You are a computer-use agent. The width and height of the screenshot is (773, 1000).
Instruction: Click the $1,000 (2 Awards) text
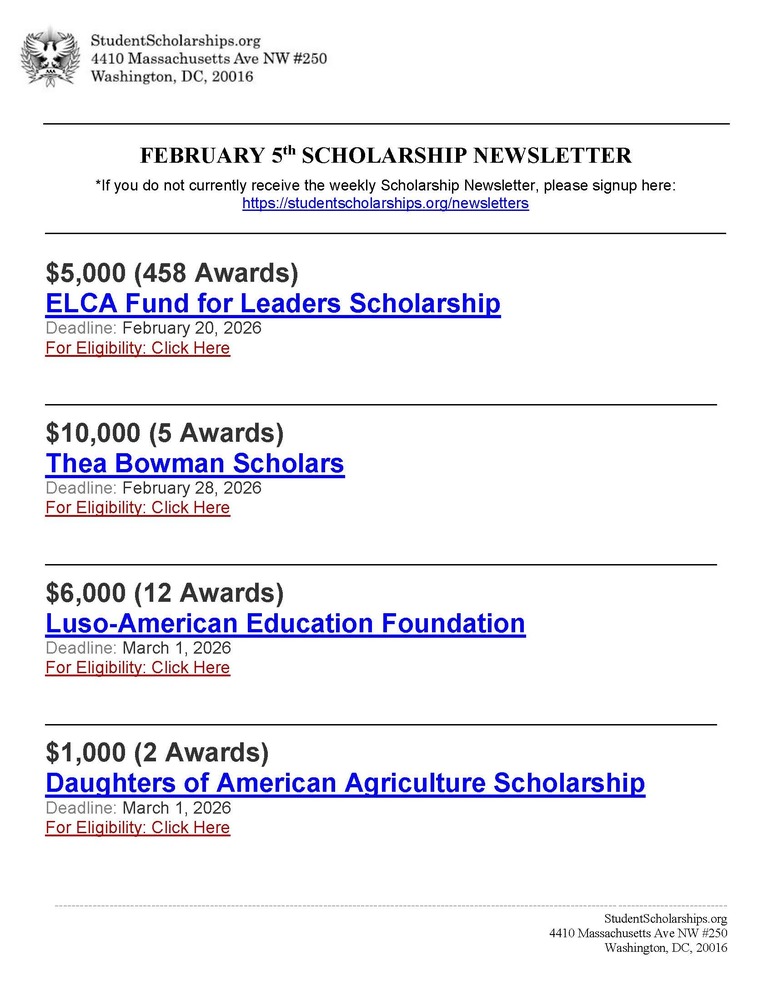[157, 752]
